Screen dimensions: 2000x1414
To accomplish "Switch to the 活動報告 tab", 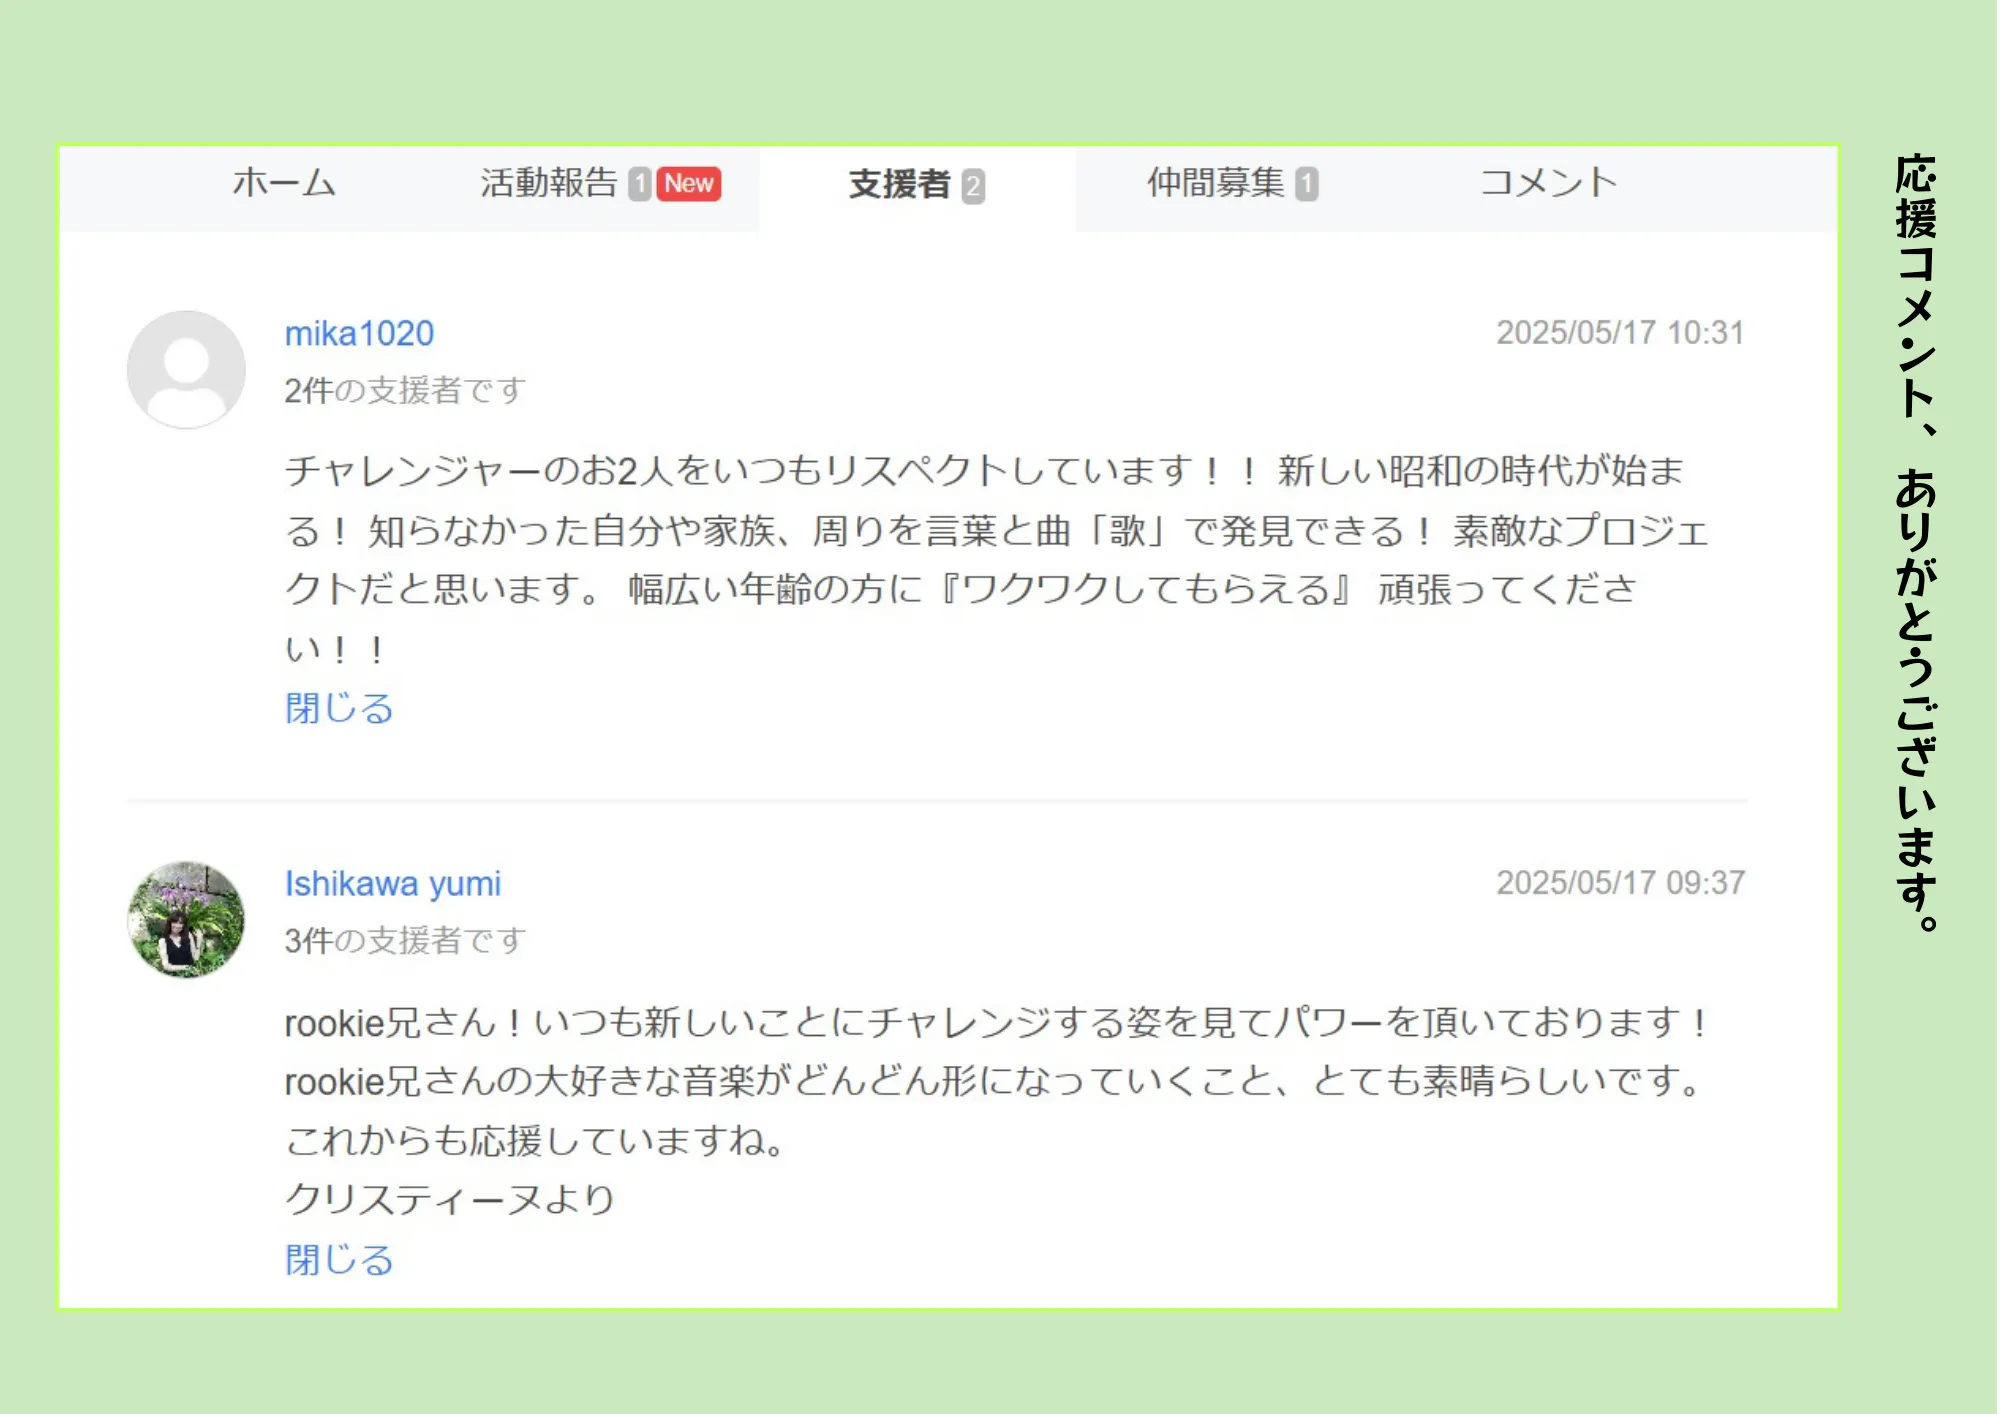I will click(548, 184).
